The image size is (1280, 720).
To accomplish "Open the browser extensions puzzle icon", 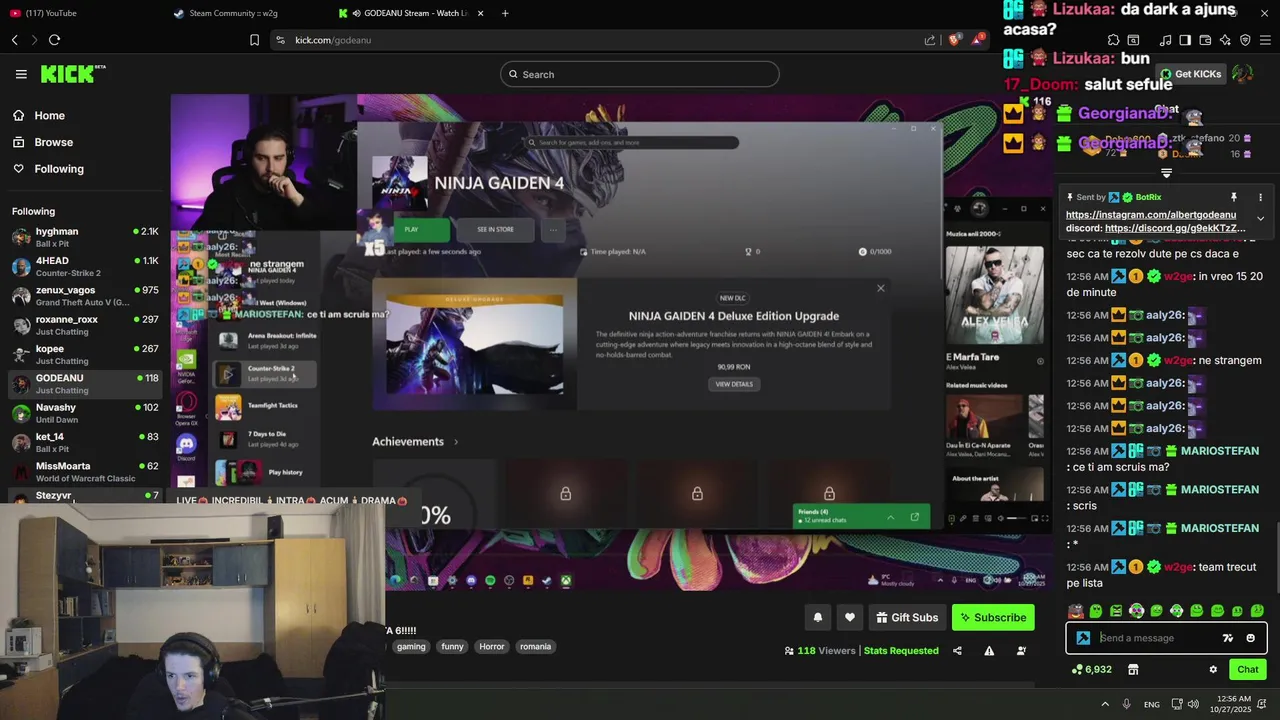I will [1113, 40].
